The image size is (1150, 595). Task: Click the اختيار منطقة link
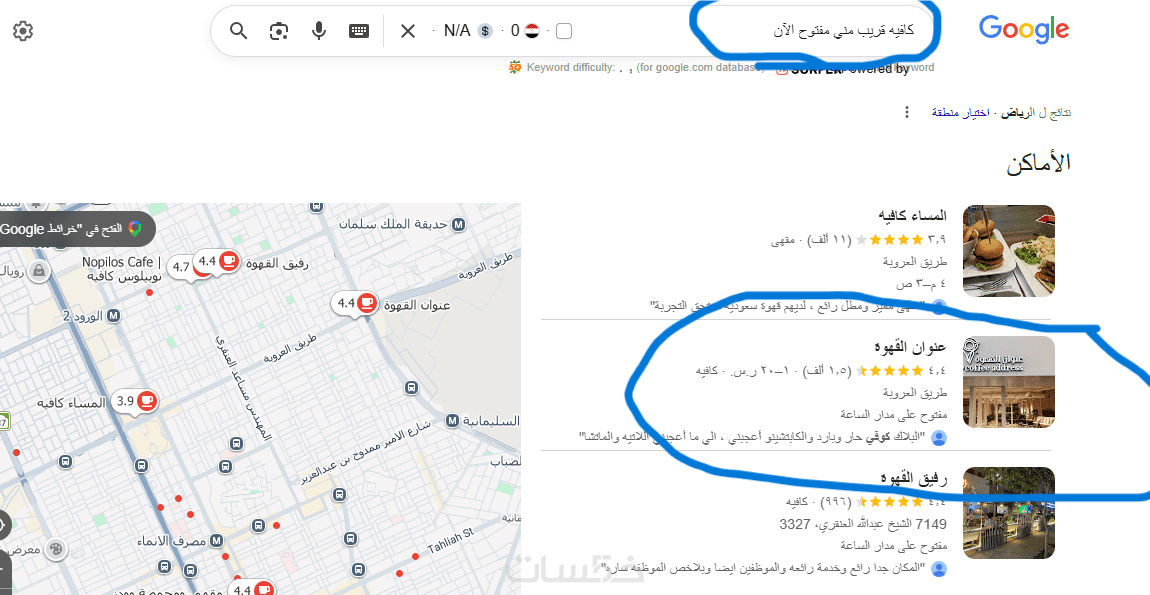(x=961, y=113)
